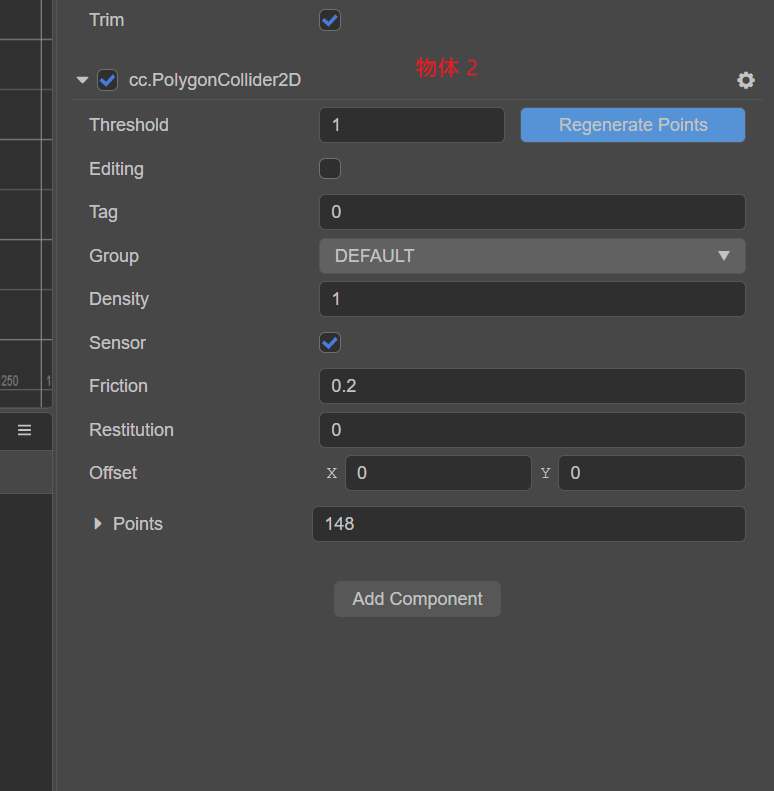
Task: Edit the Points count field 148
Action: [528, 524]
